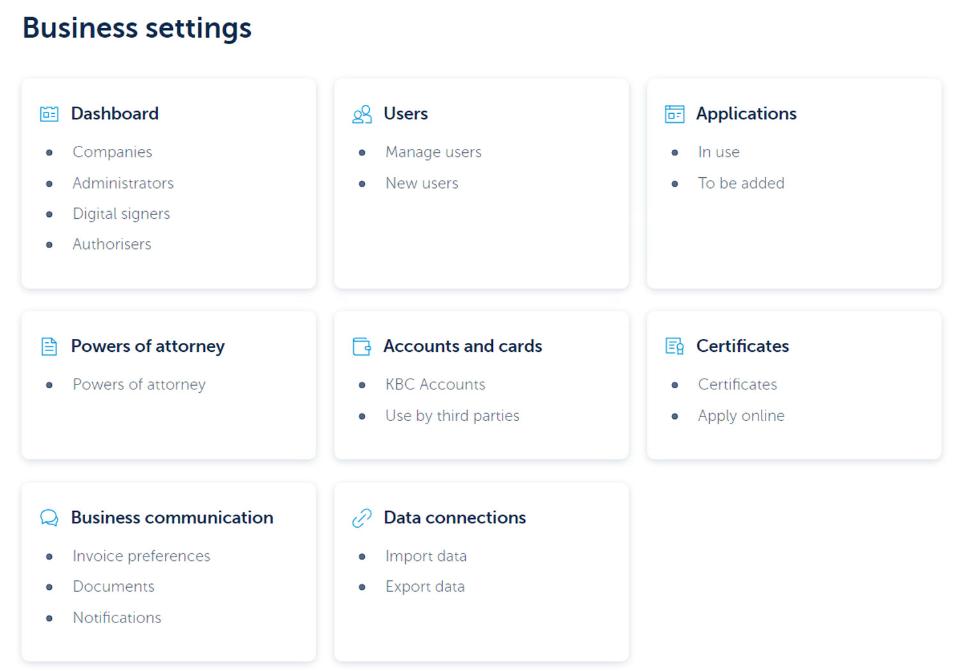Click the Dashboard card icon
The width and height of the screenshot is (960, 671).
(48, 113)
